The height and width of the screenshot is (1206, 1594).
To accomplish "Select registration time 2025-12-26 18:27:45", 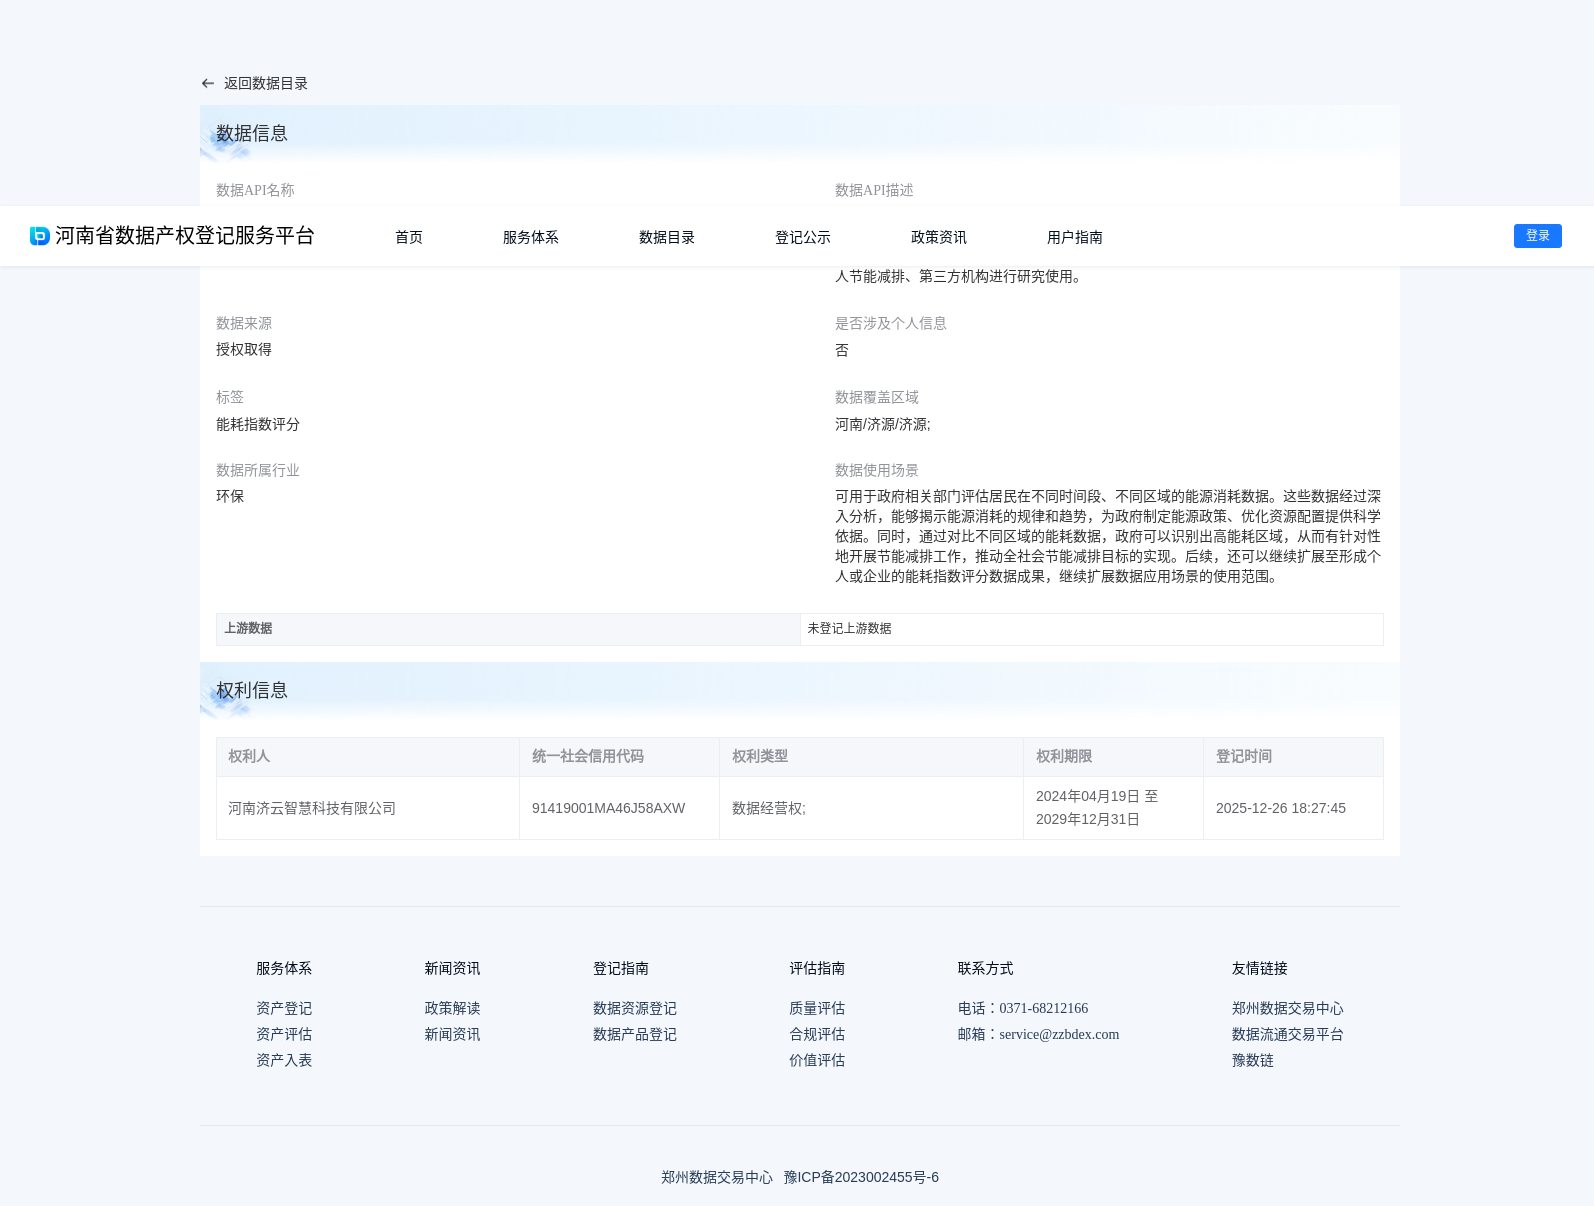I will (1281, 808).
